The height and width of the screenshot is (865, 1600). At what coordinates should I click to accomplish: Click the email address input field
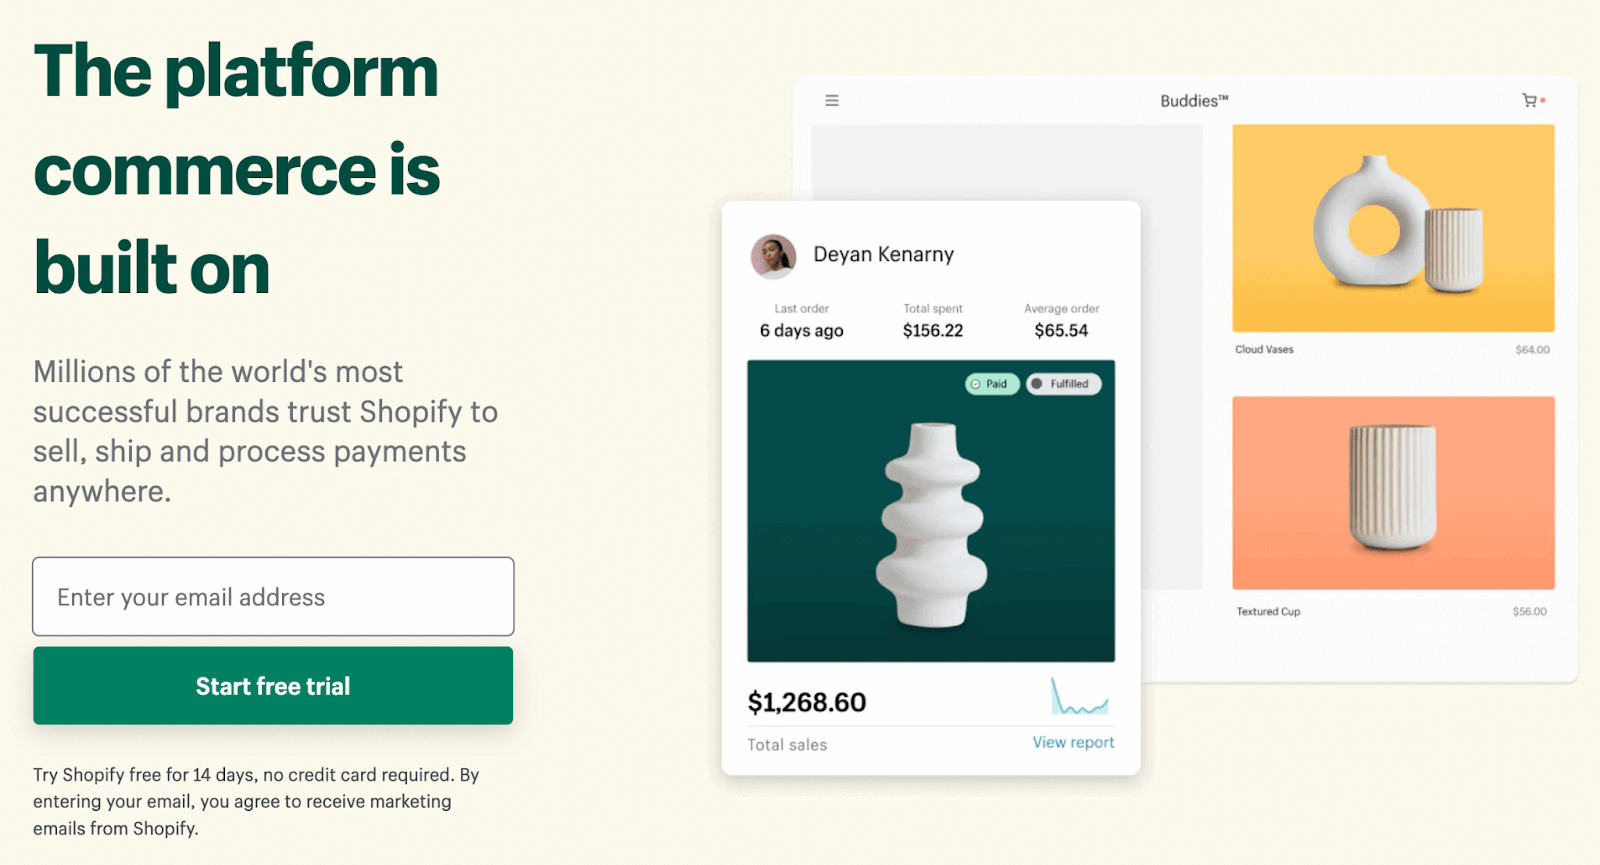pos(272,597)
